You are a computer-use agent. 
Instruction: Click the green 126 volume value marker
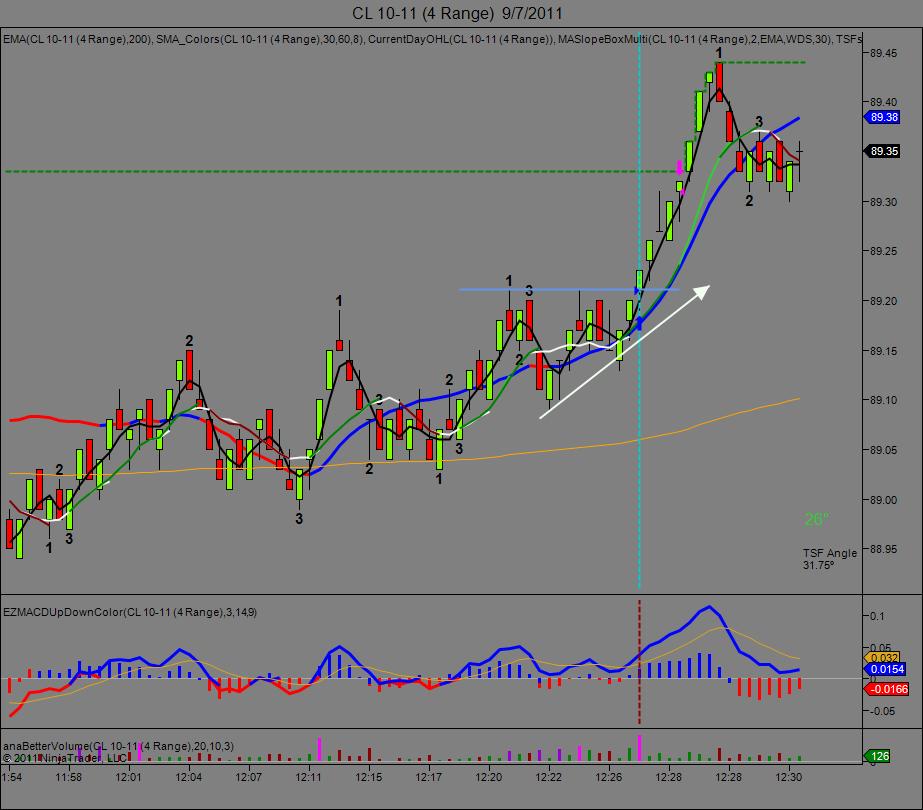pyautogui.click(x=877, y=756)
